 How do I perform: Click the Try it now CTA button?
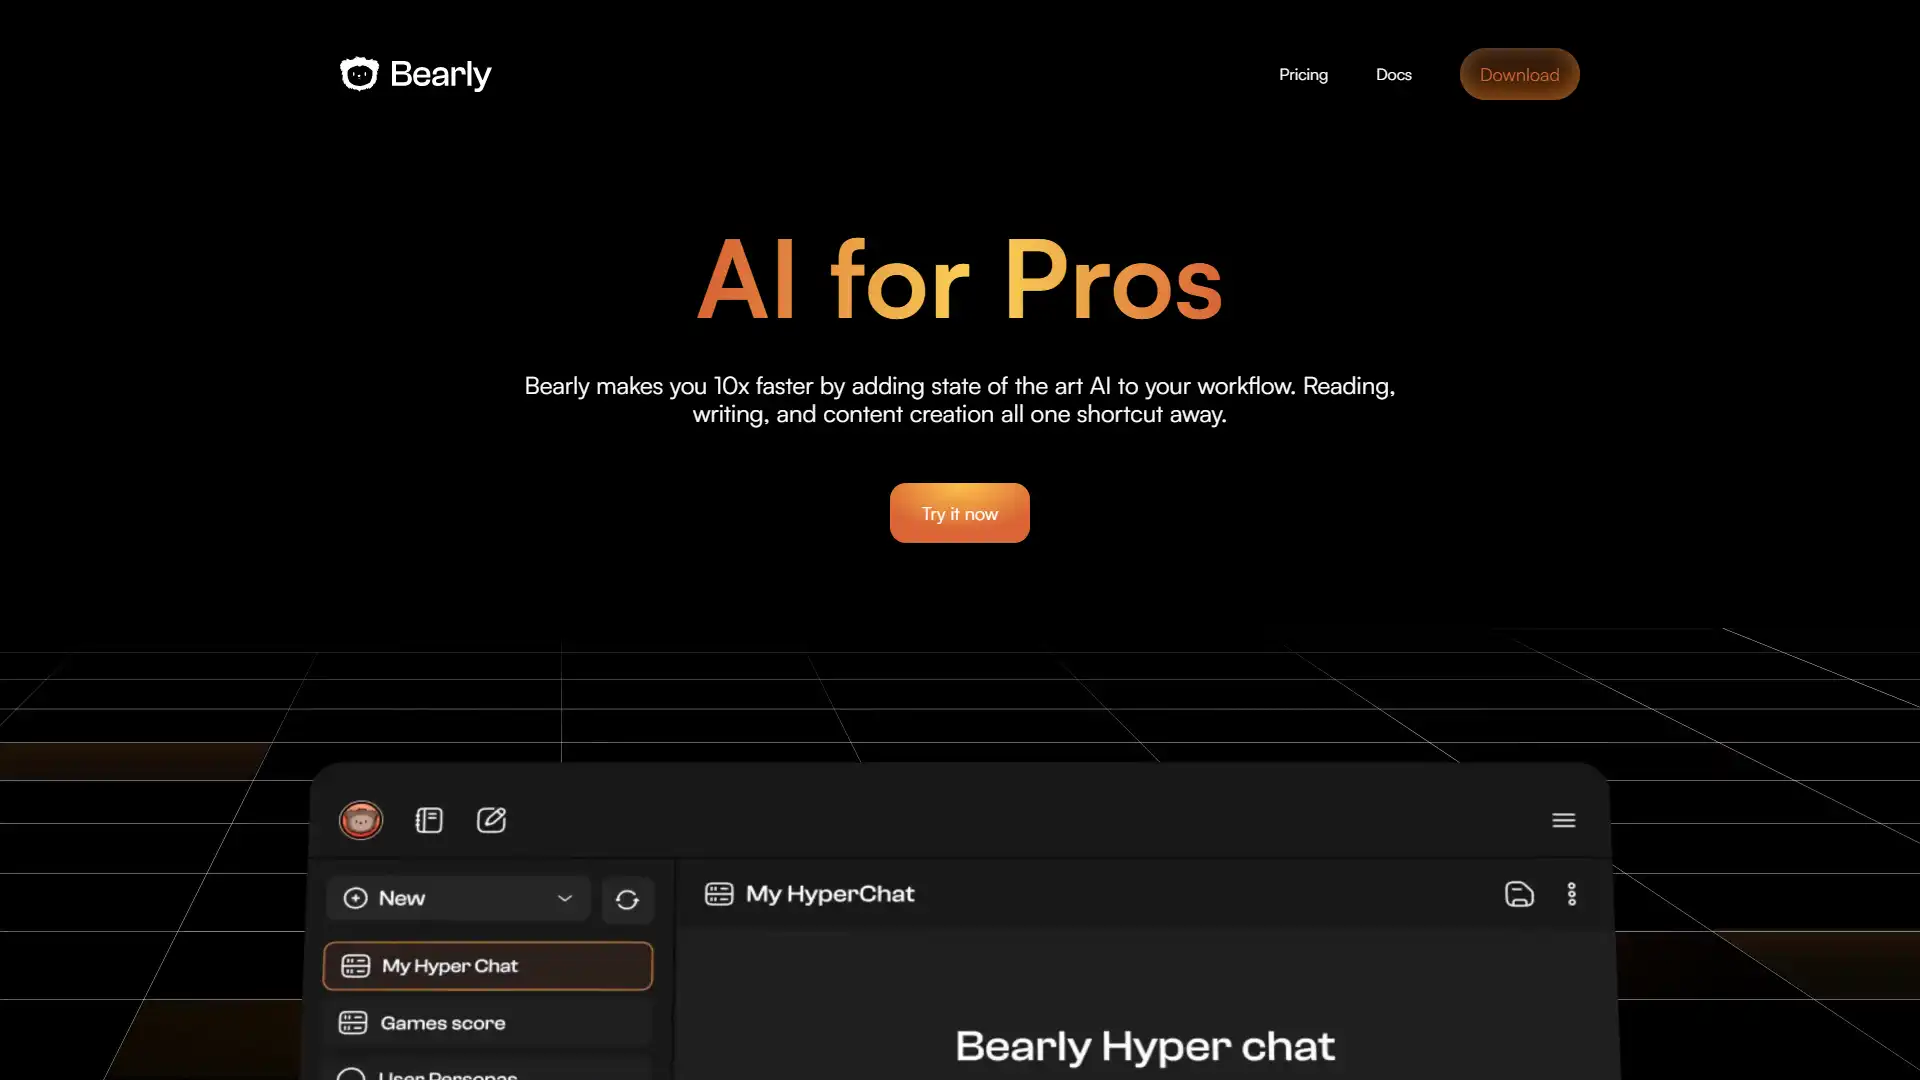coord(960,513)
